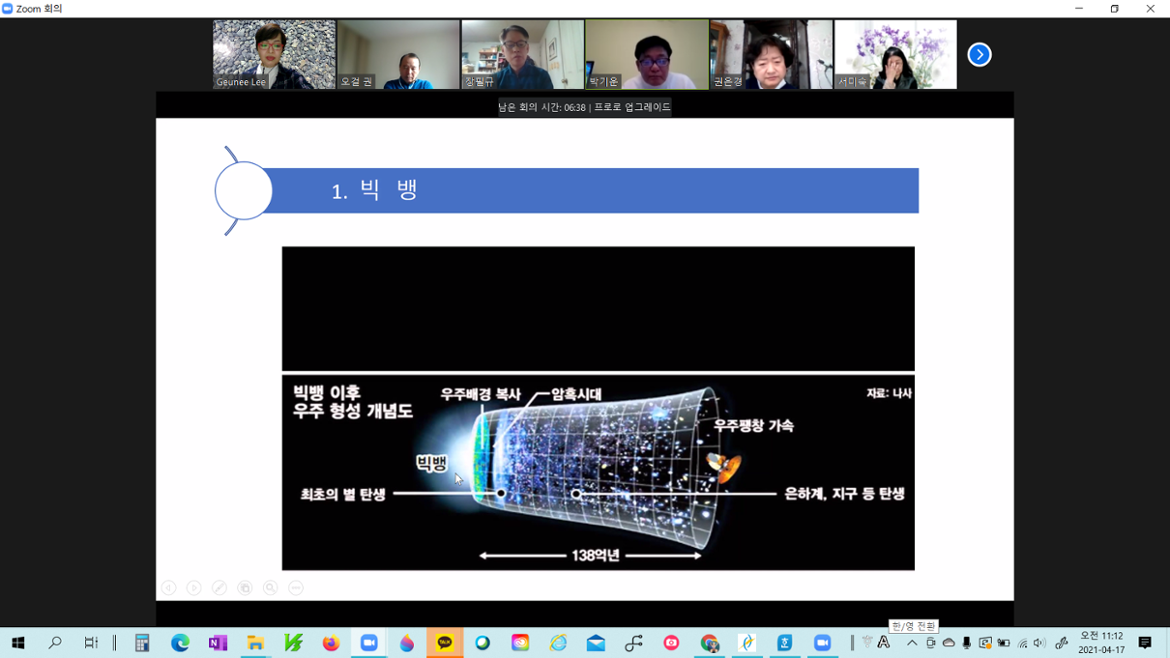Image resolution: width=1170 pixels, height=658 pixels.
Task: Expand hidden system tray icons chevron
Action: pos(912,643)
